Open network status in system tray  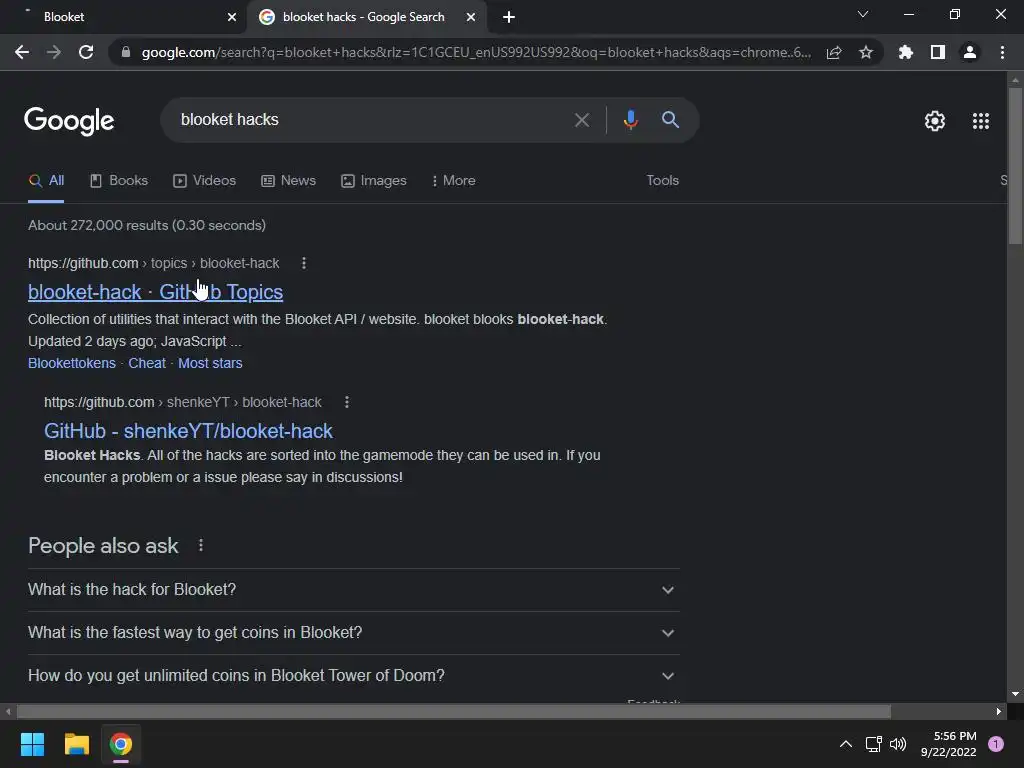(x=873, y=744)
